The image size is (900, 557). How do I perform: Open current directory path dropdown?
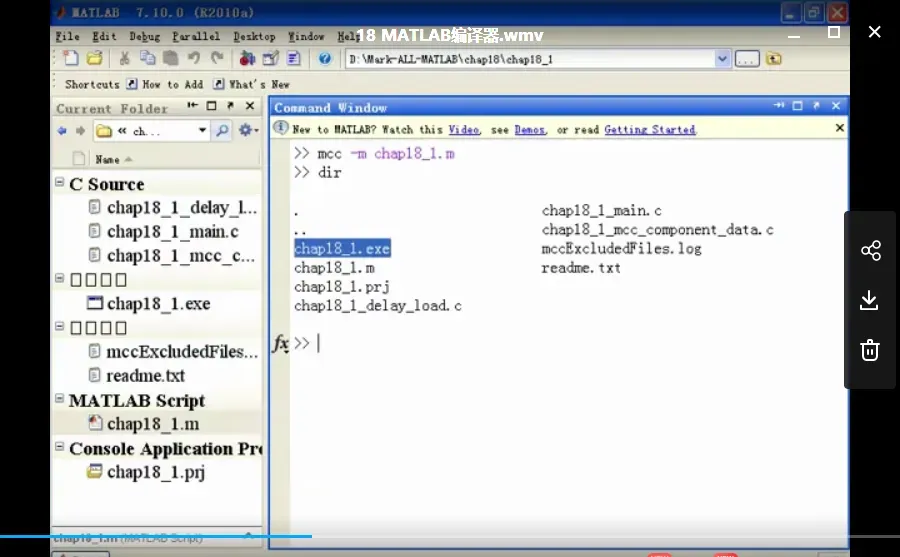tap(722, 59)
